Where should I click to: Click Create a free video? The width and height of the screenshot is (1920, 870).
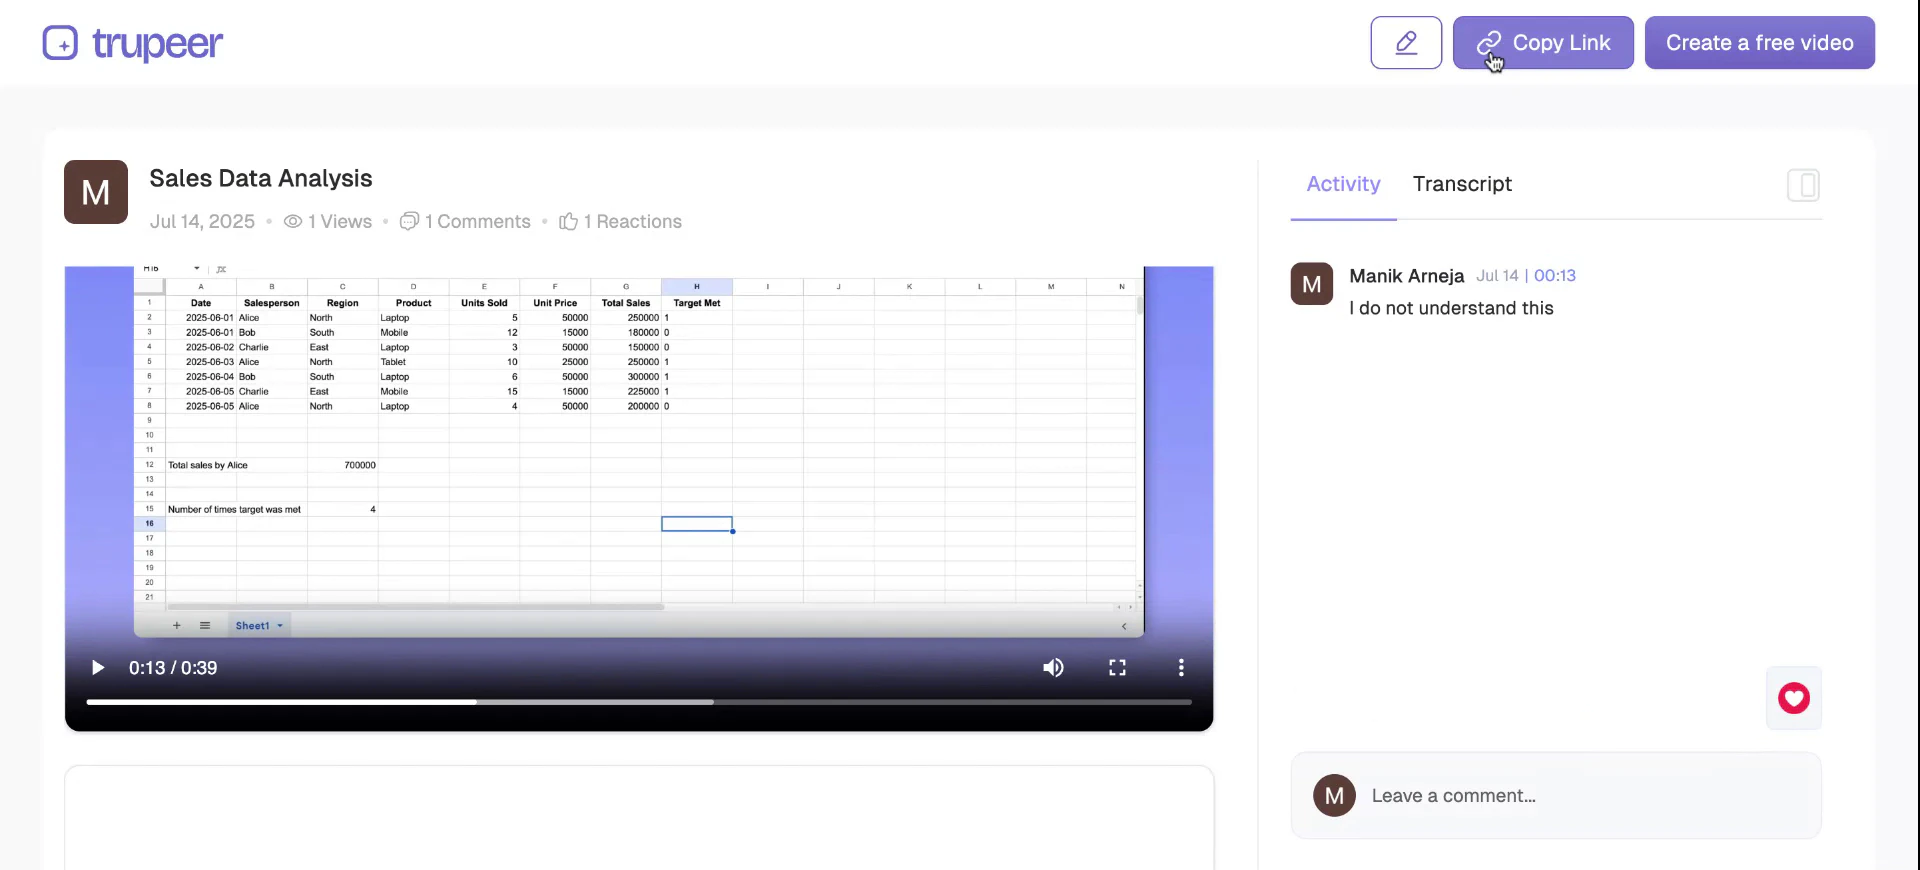click(x=1760, y=43)
